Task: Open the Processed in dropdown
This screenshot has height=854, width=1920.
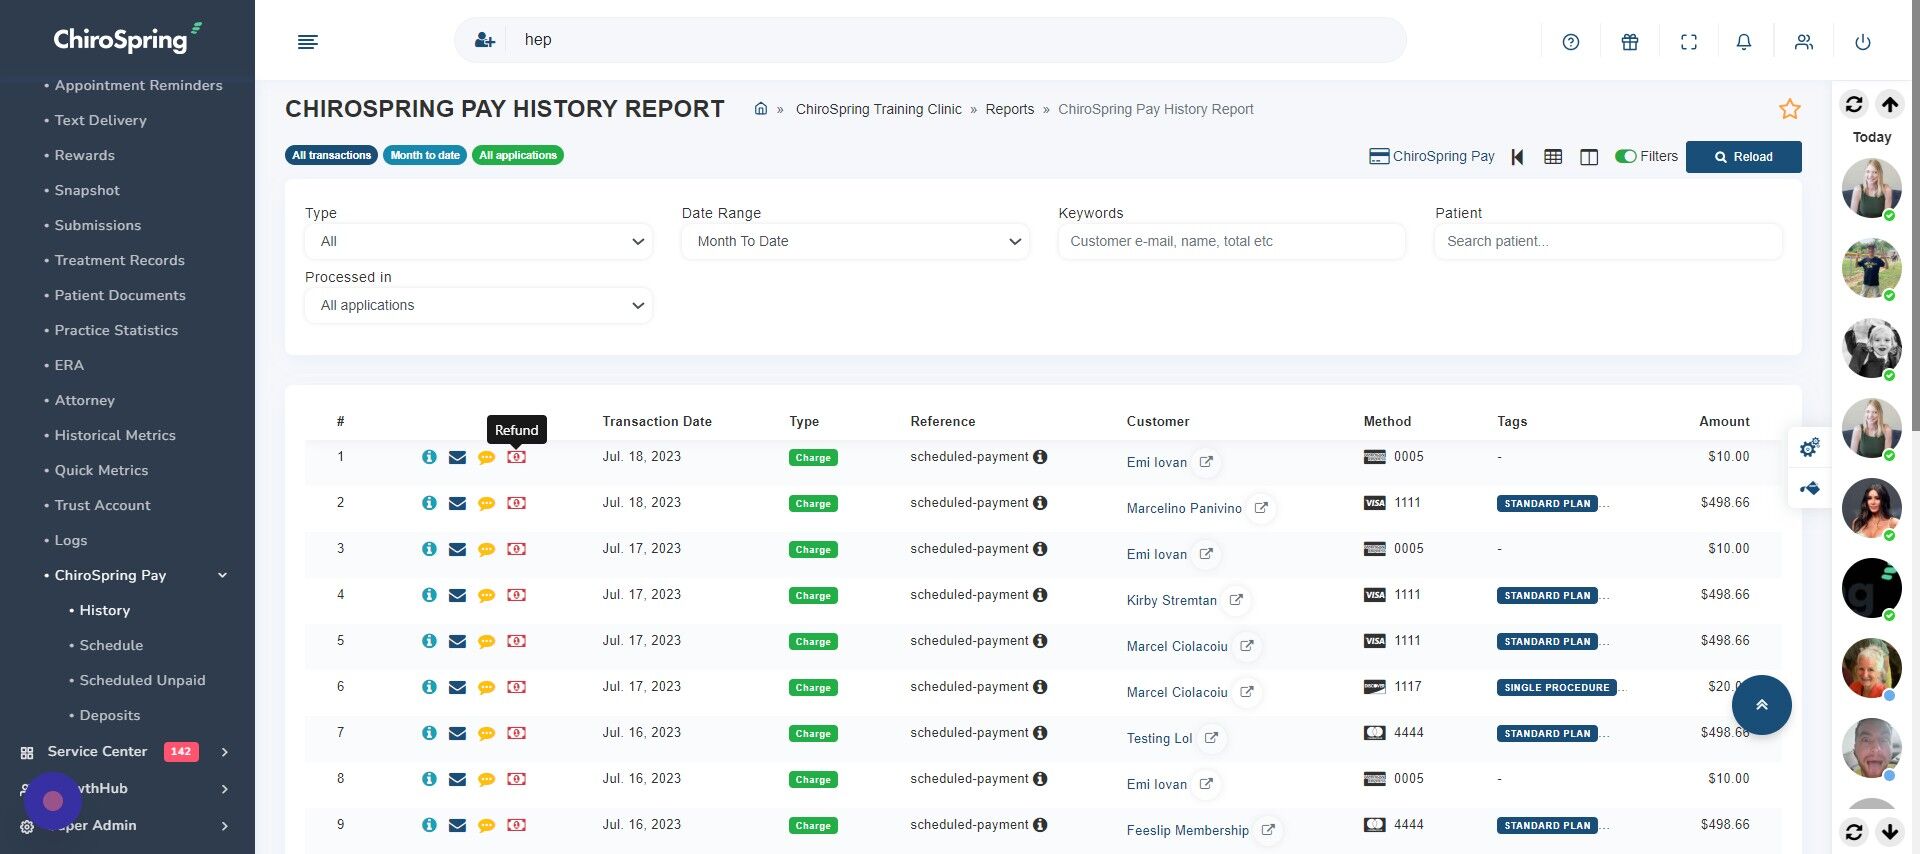Action: point(479,306)
